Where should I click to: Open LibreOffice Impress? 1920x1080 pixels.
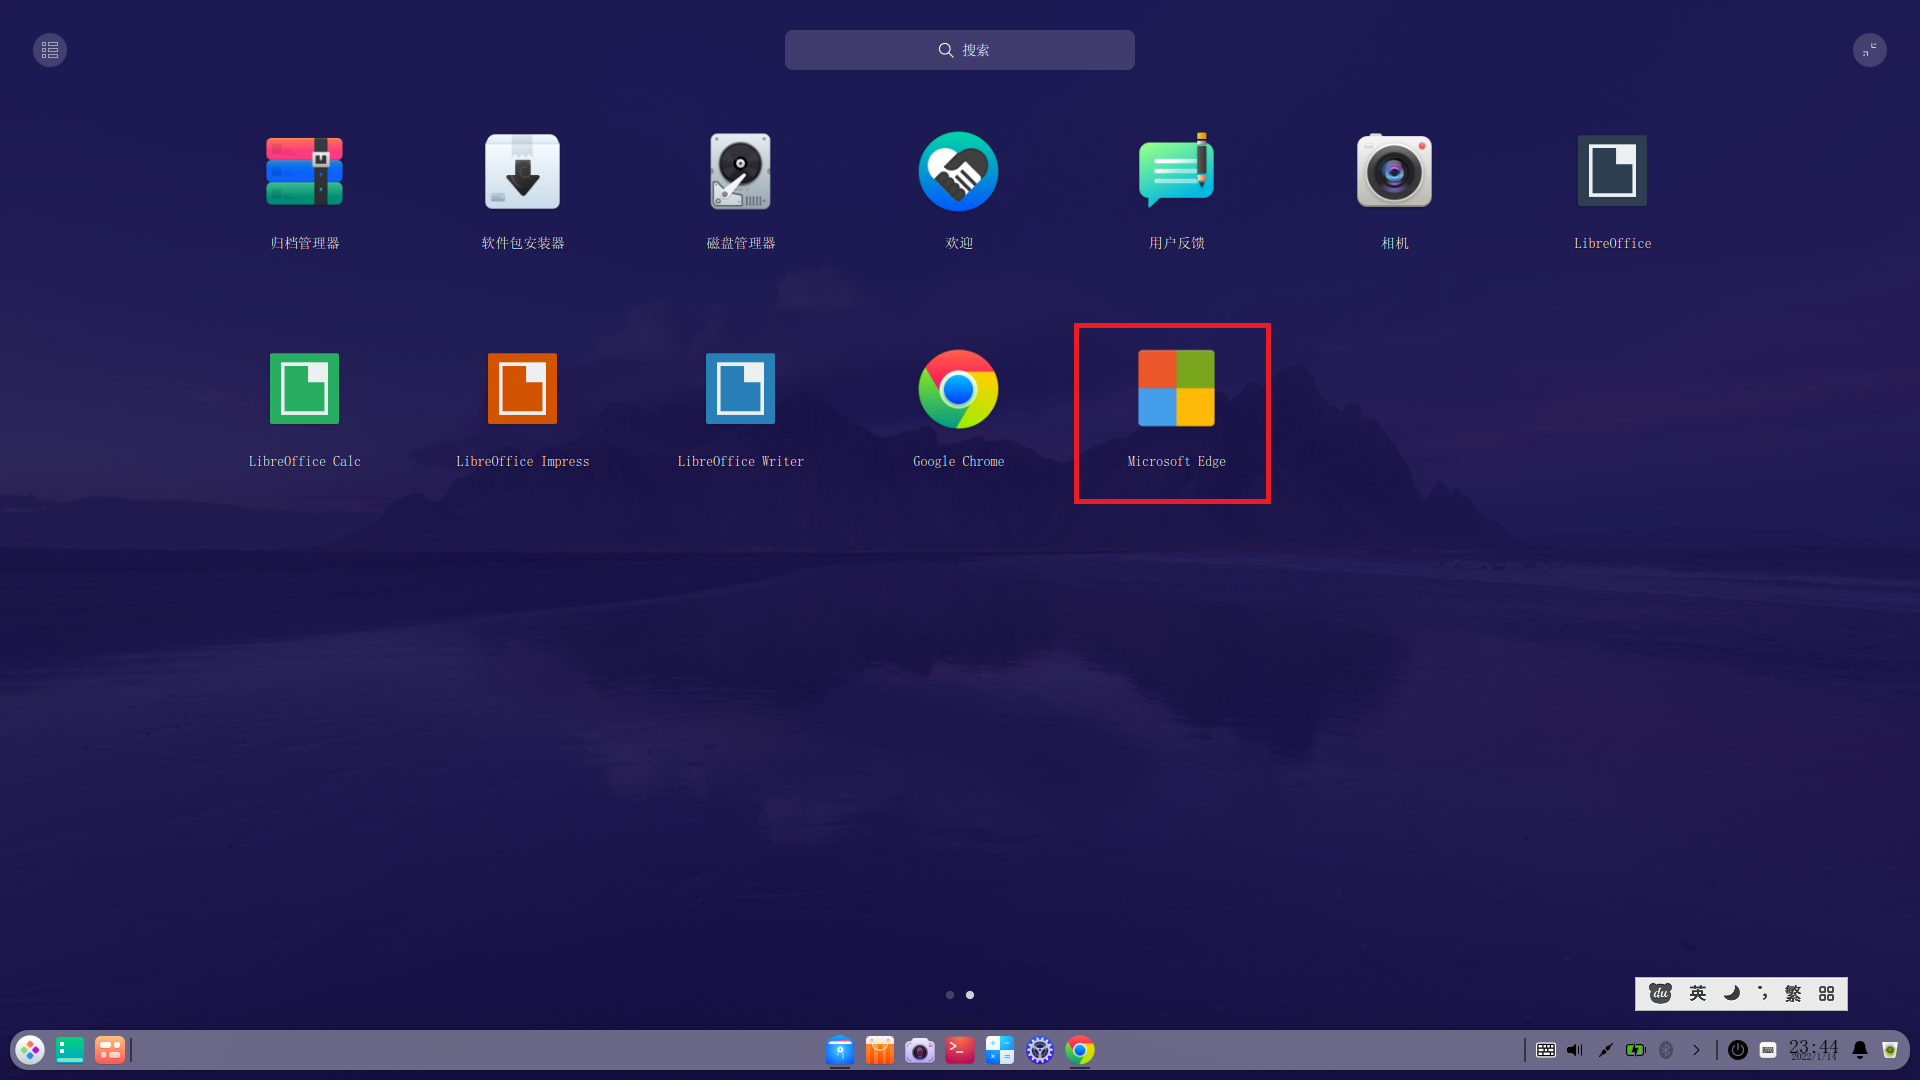tap(522, 390)
